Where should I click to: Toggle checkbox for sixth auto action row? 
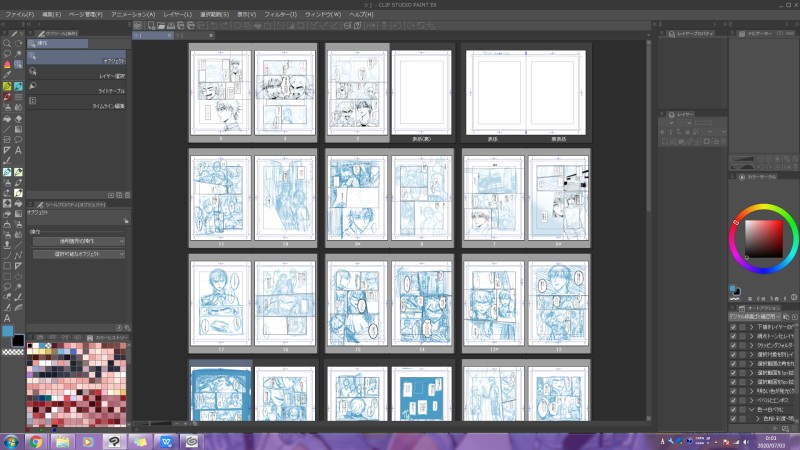click(733, 373)
